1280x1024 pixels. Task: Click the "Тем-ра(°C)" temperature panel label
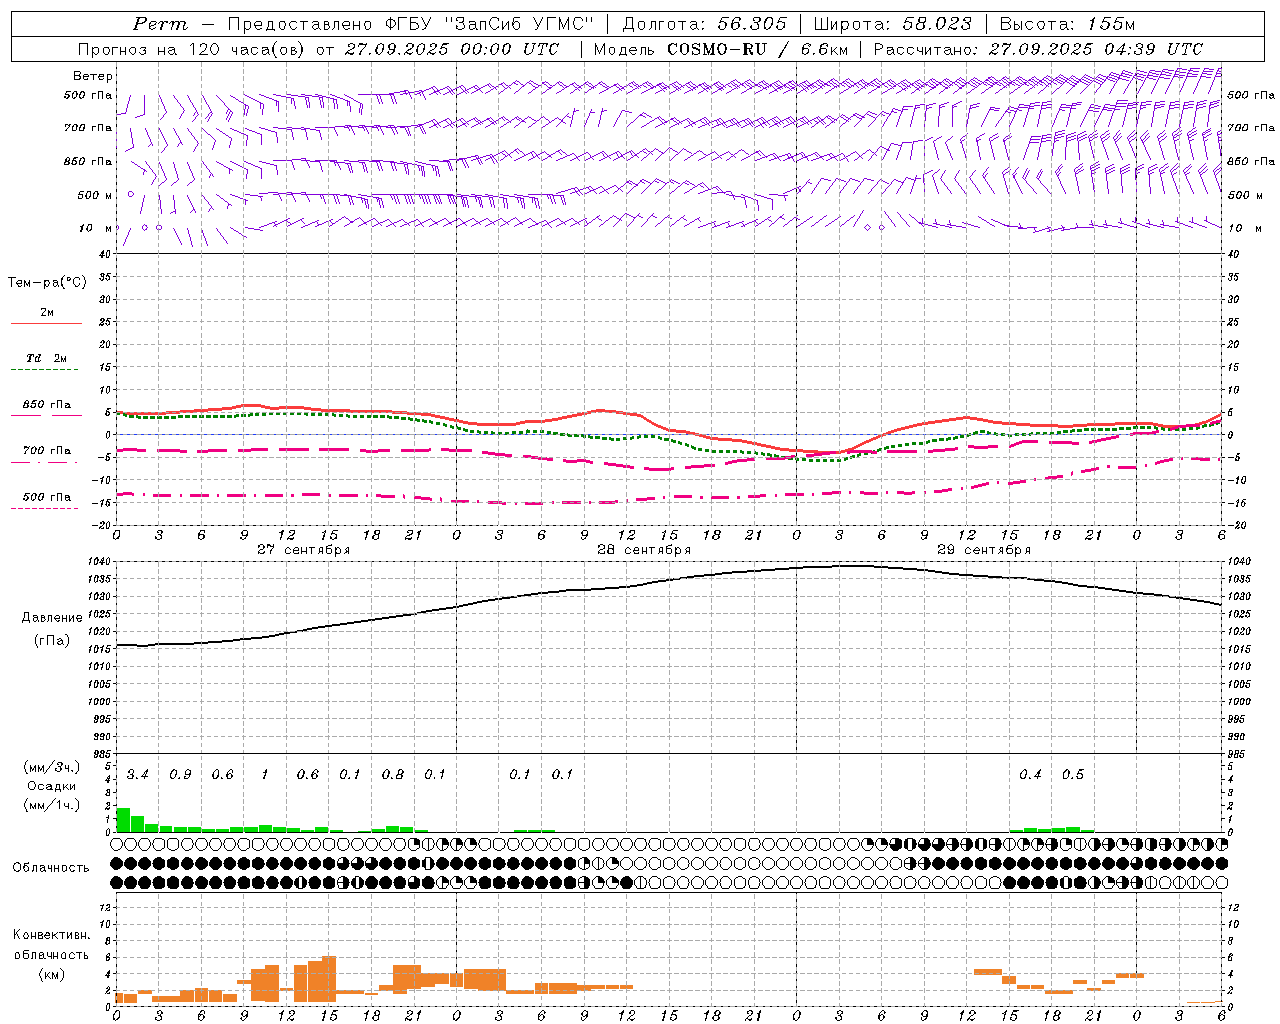47,283
